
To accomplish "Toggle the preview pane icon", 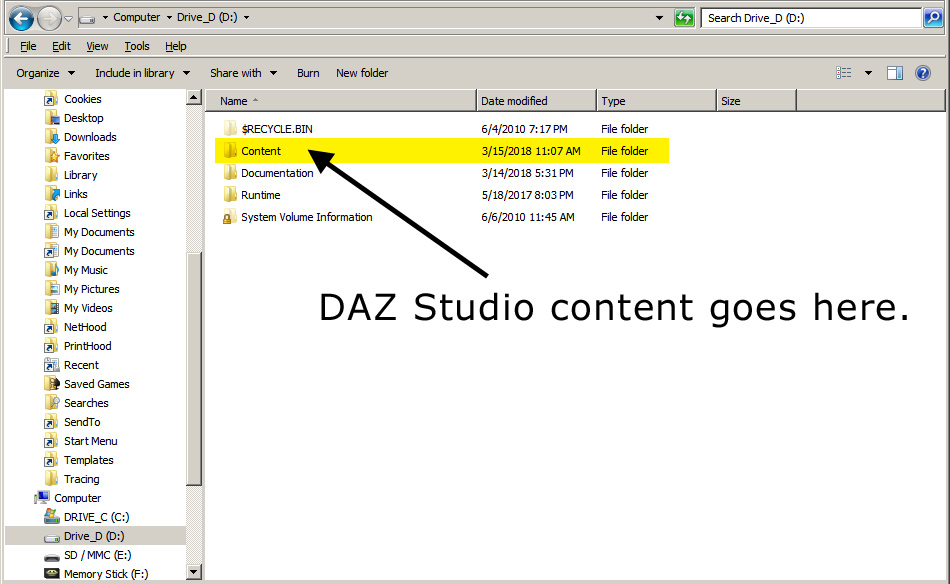I will click(895, 73).
